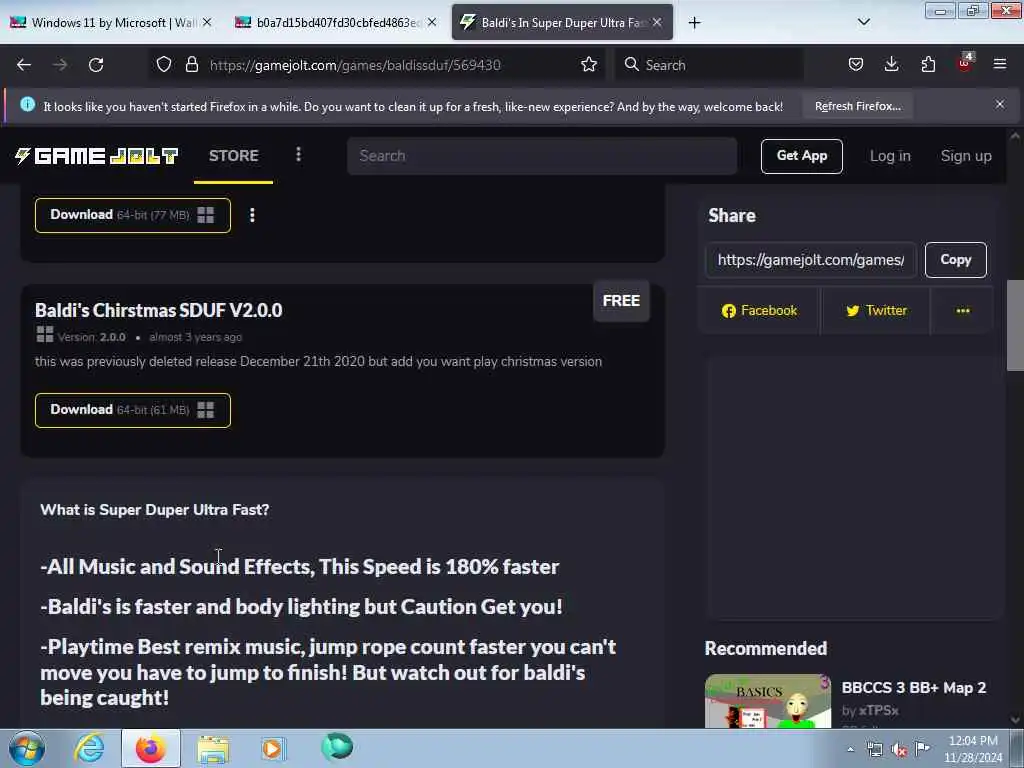Image resolution: width=1024 pixels, height=768 pixels.
Task: Open tracking protection shield icon
Action: tap(164, 65)
